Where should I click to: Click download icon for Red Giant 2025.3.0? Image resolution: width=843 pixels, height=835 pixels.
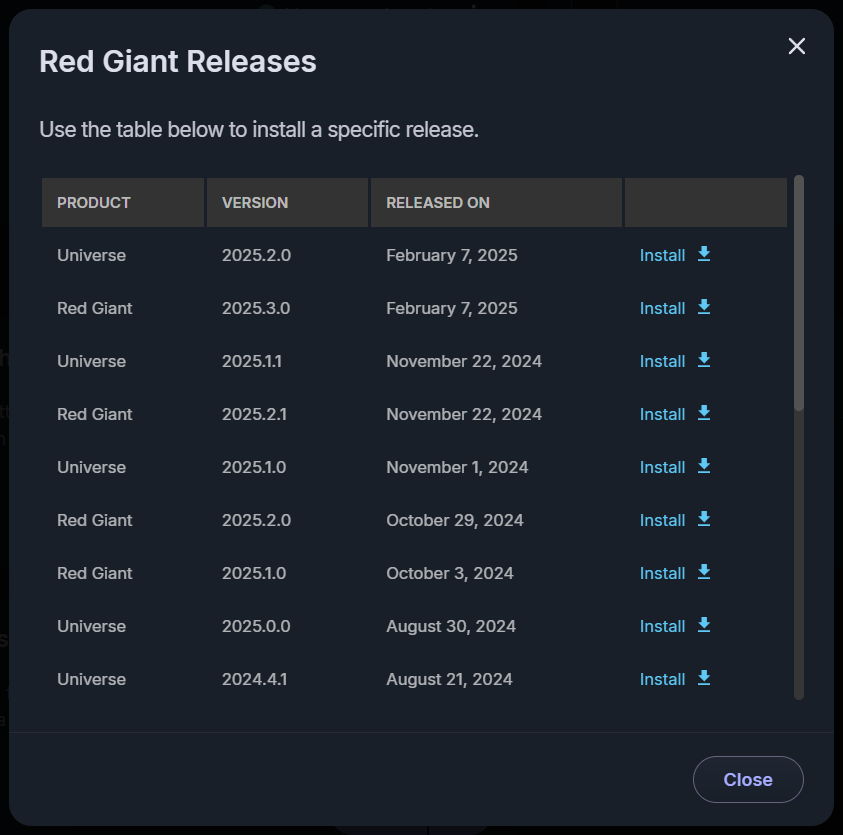click(704, 307)
